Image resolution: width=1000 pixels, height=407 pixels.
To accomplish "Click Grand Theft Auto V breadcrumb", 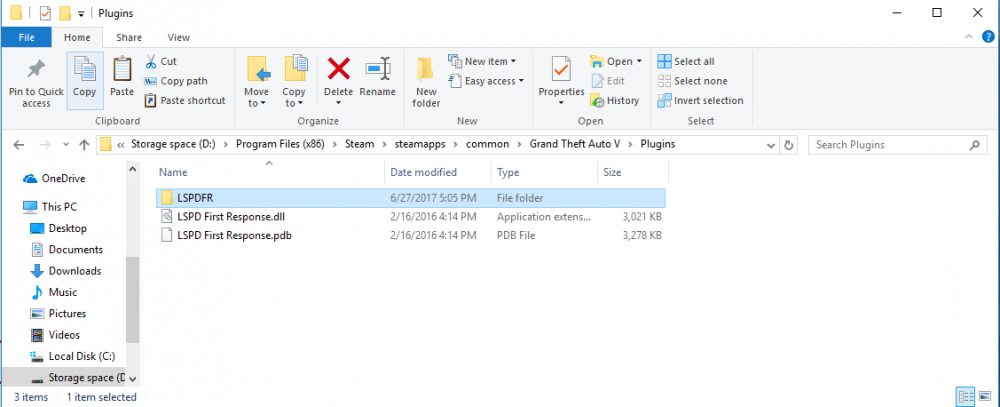I will pos(575,144).
